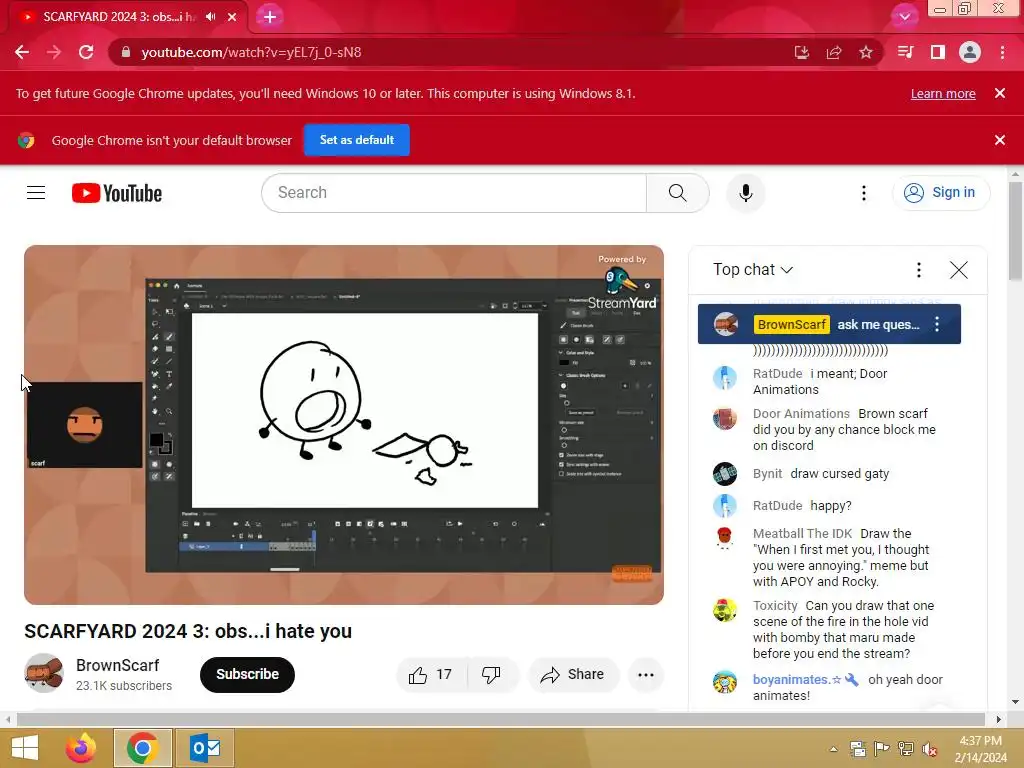
Task: Go to YouTube home via logo
Action: pos(117,193)
